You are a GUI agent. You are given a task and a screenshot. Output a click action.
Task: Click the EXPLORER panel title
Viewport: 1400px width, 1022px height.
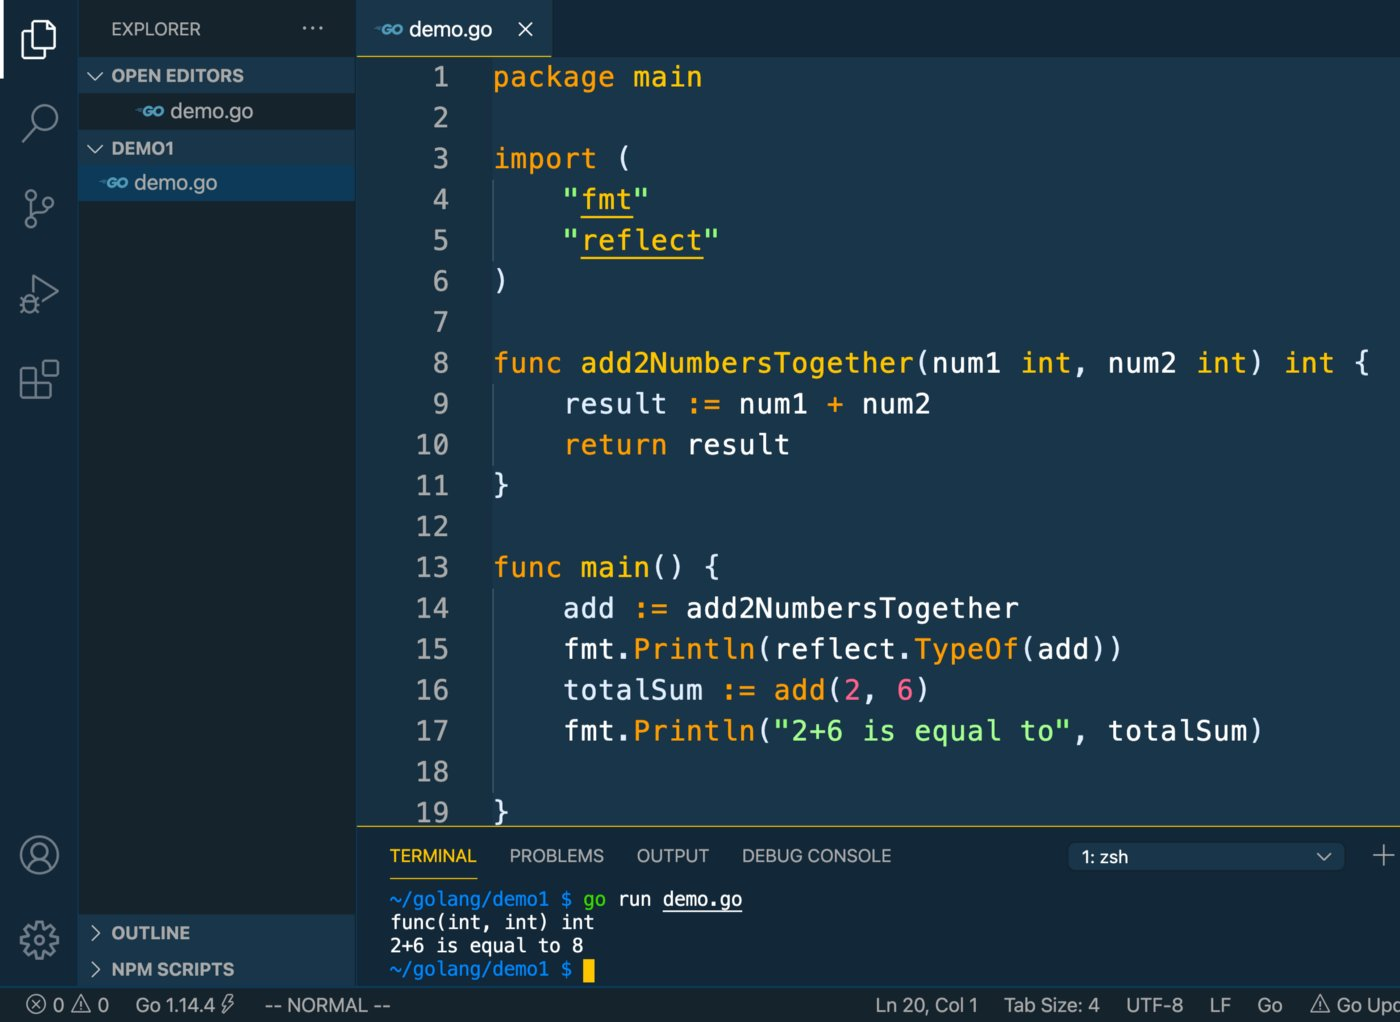pyautogui.click(x=156, y=29)
